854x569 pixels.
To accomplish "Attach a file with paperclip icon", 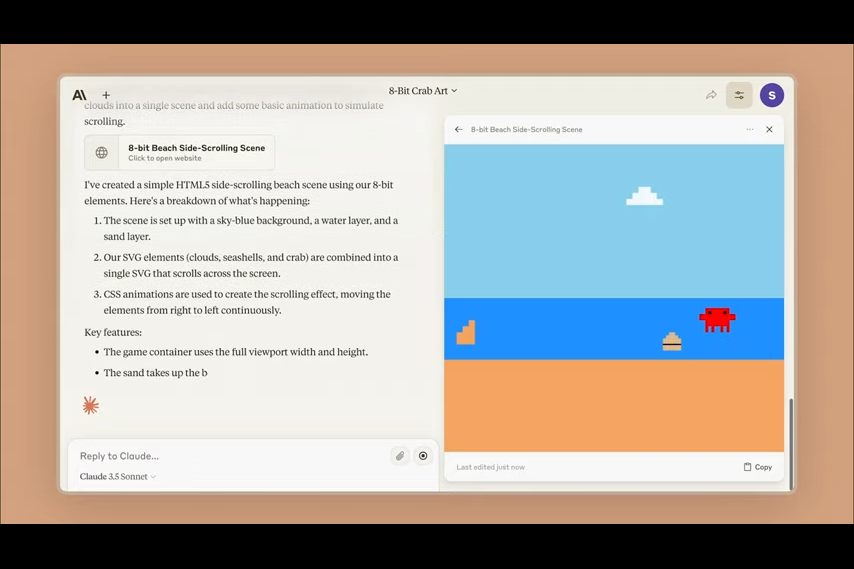I will click(400, 456).
